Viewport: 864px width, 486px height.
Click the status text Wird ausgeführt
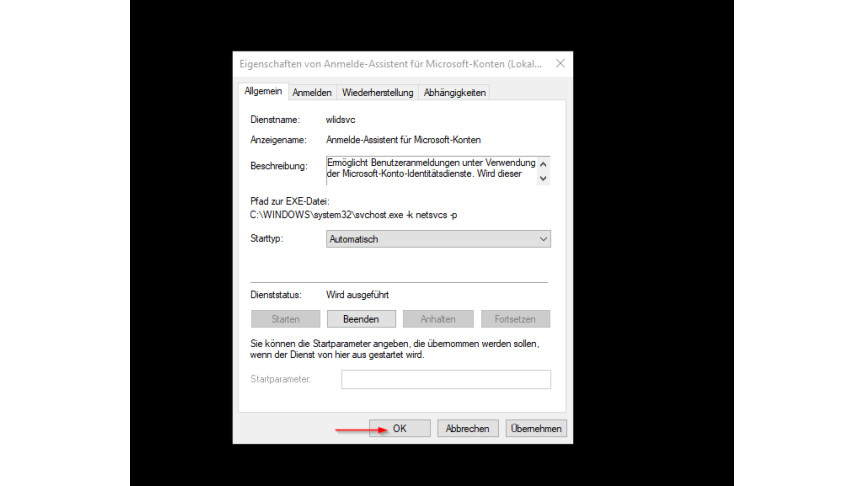(358, 295)
